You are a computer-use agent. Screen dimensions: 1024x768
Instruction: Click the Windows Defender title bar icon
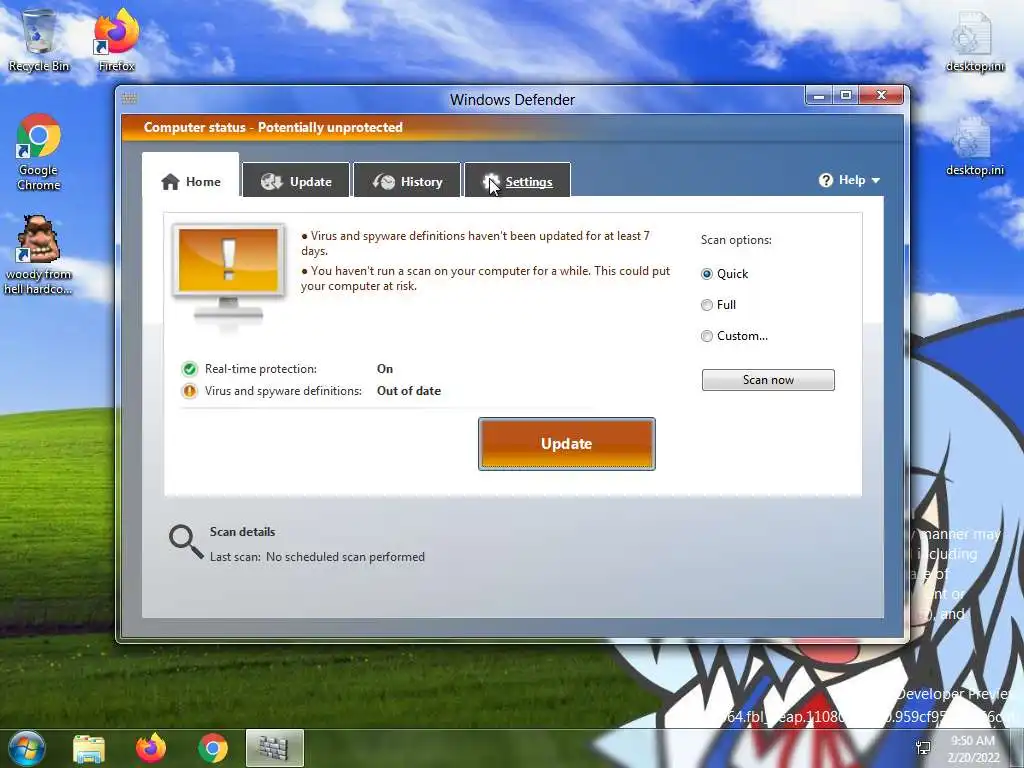click(x=129, y=99)
